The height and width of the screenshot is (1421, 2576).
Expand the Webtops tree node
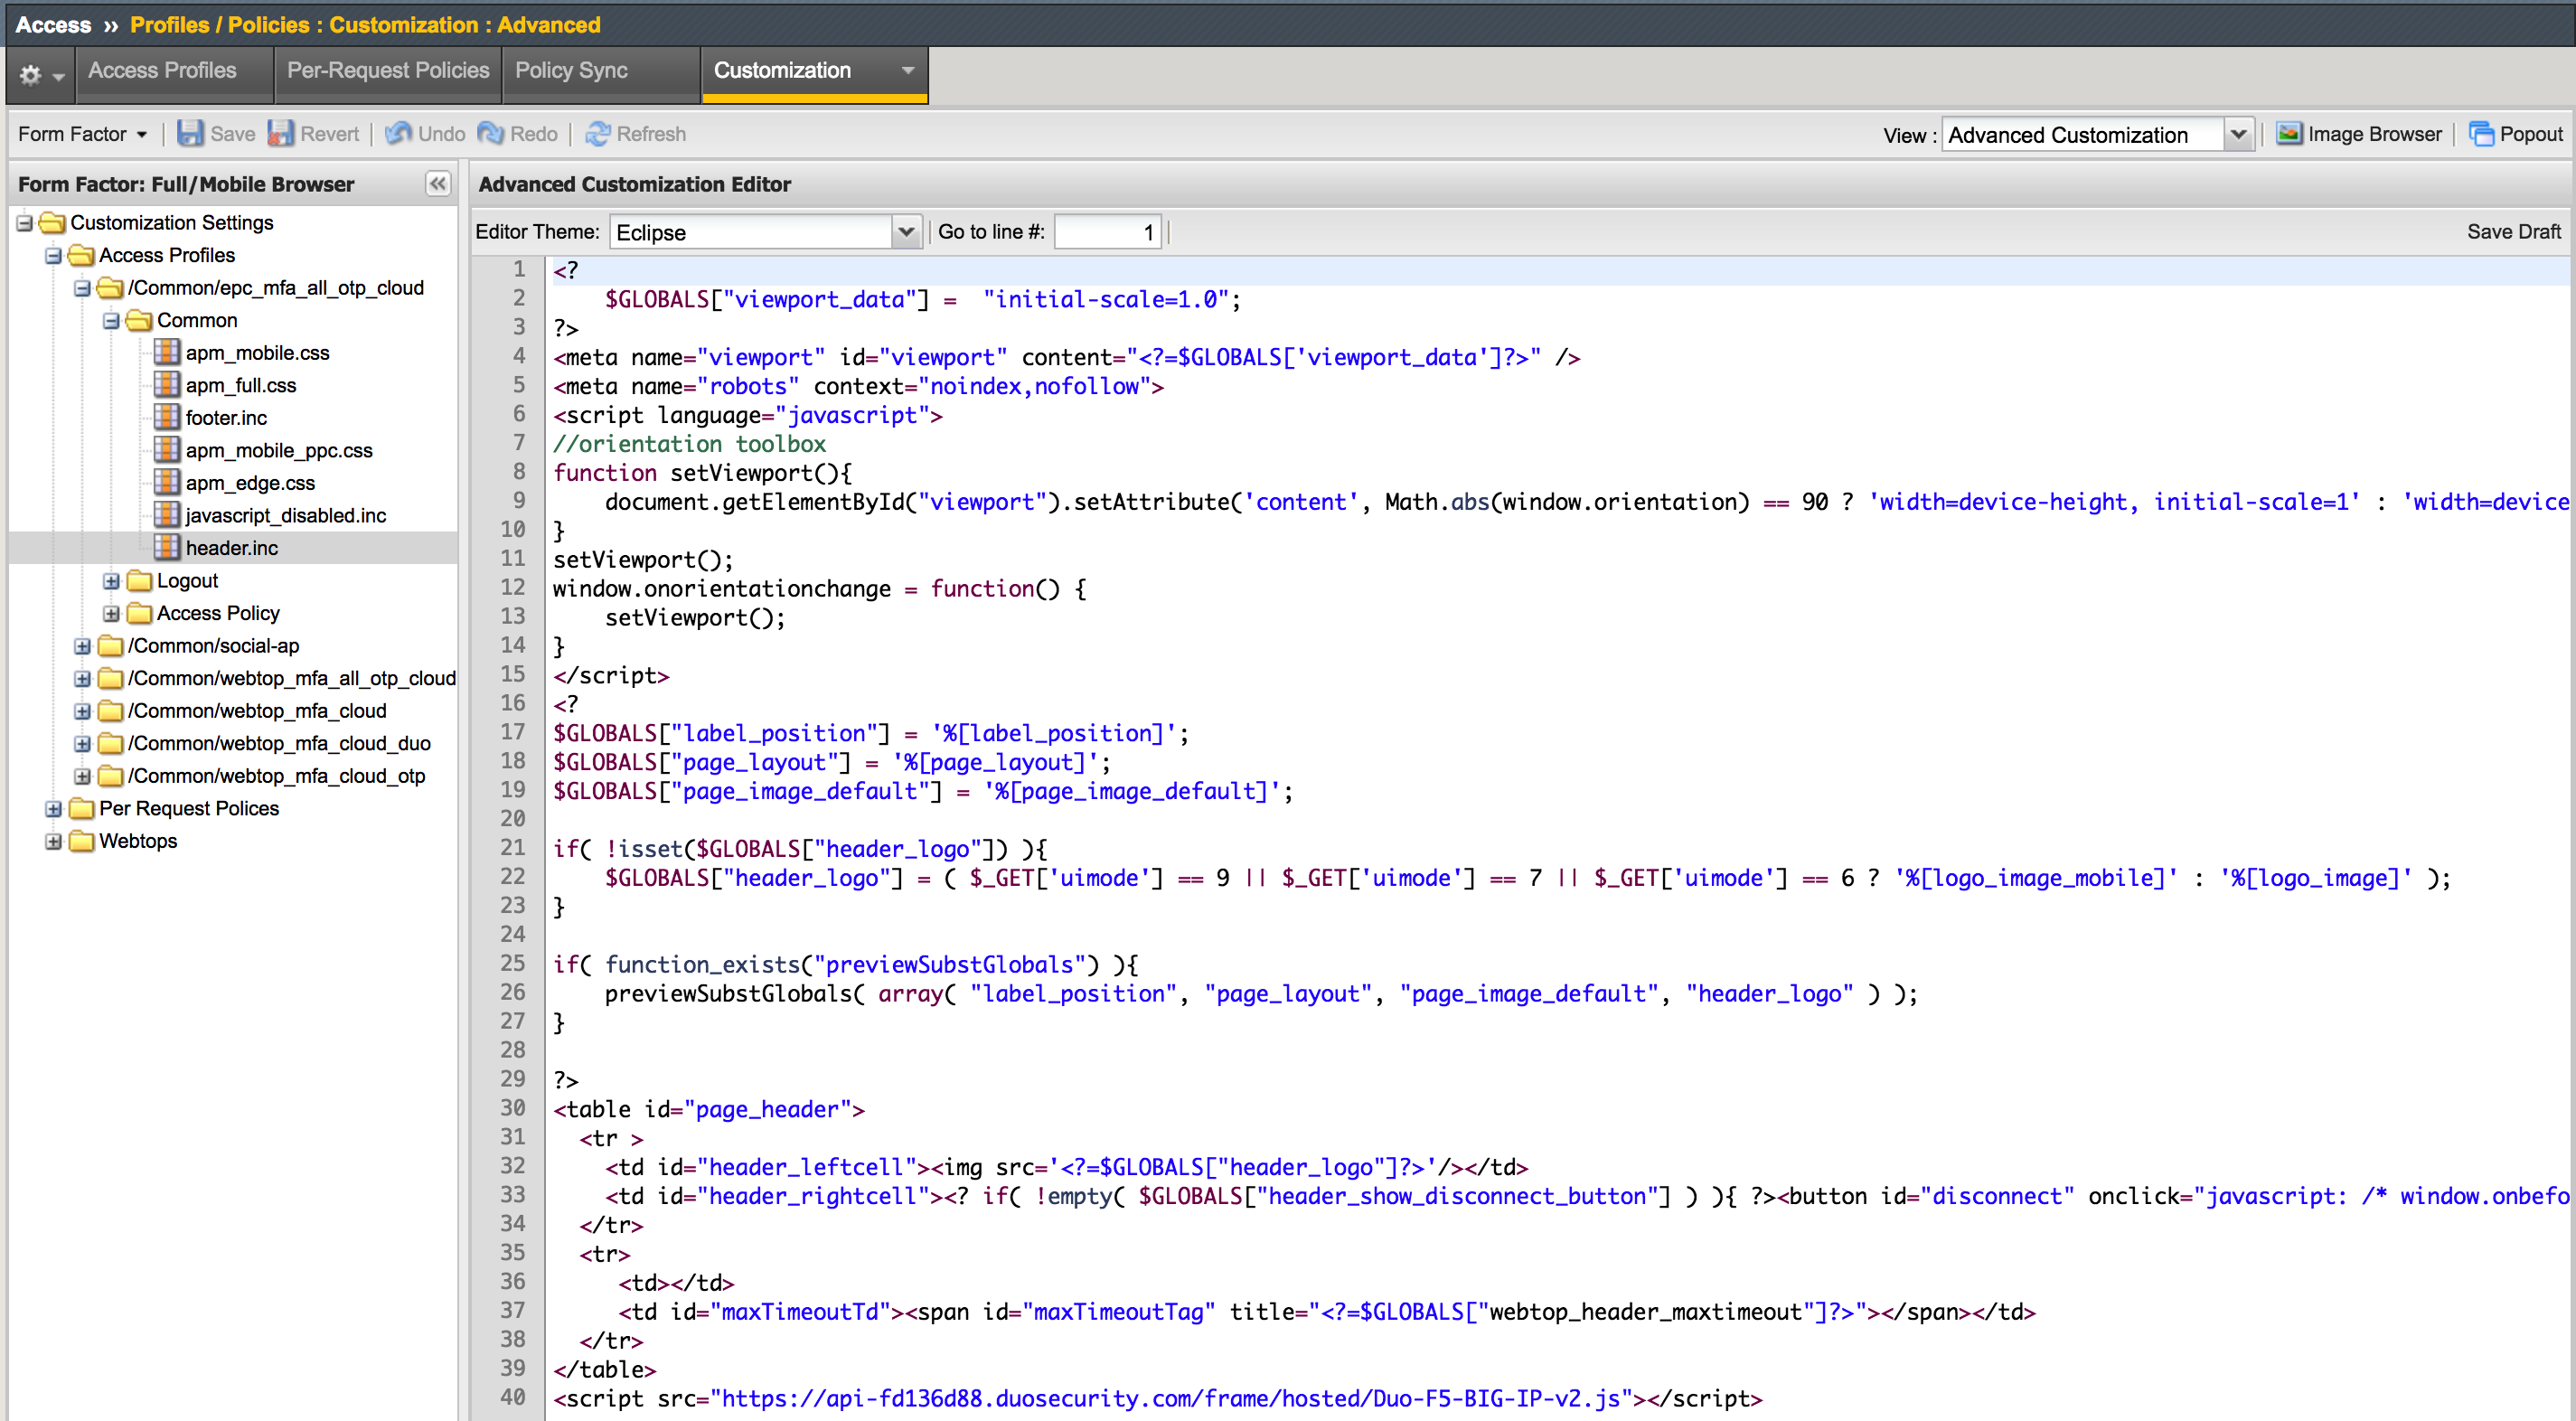(x=53, y=841)
